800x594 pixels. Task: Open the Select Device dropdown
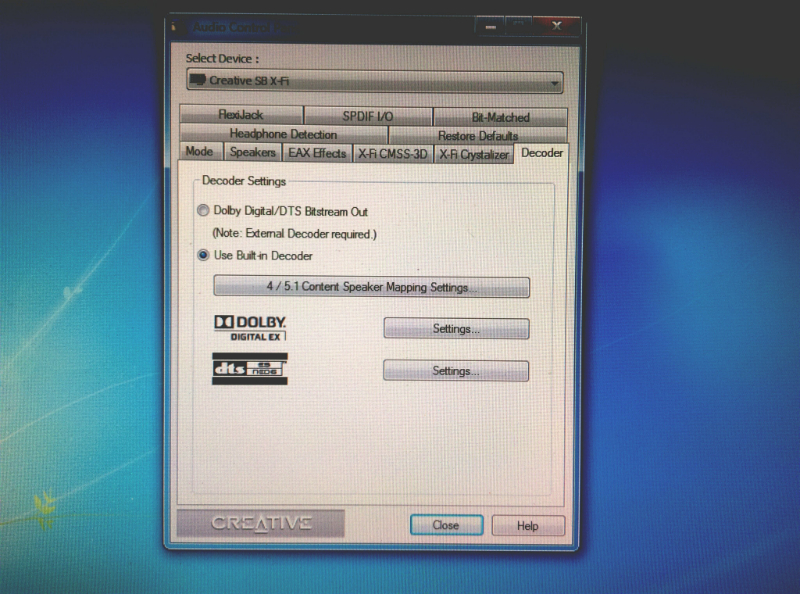coord(375,82)
